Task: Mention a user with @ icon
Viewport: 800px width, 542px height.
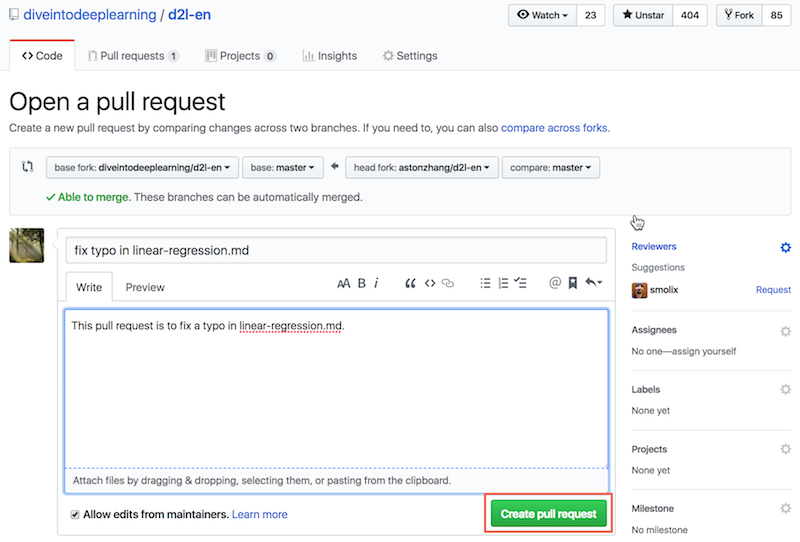Action: pos(555,283)
